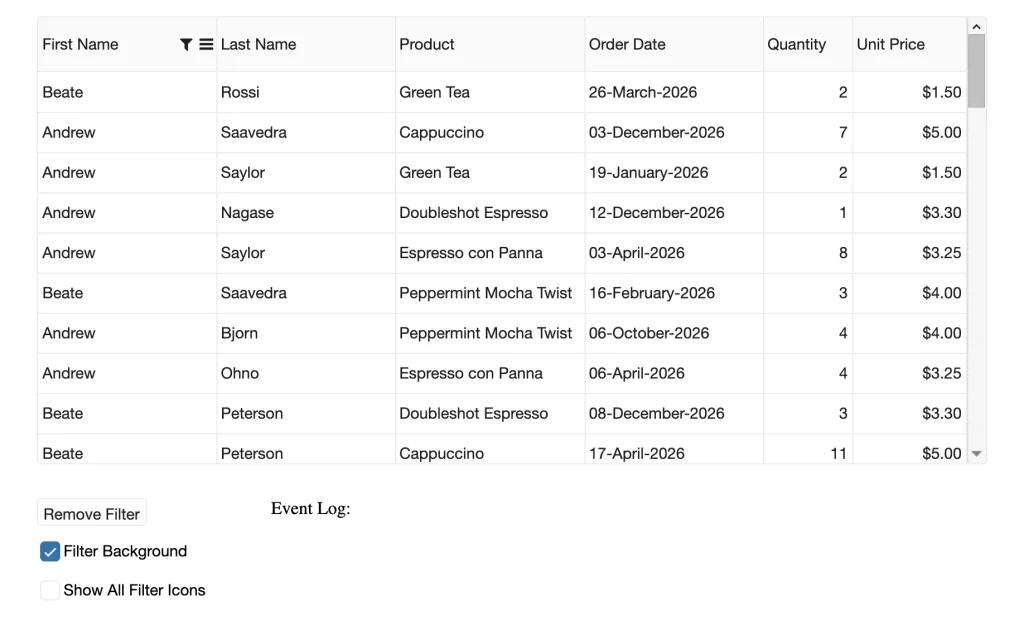
Task: Click the filter funnel icon in First Name
Action: (186, 44)
